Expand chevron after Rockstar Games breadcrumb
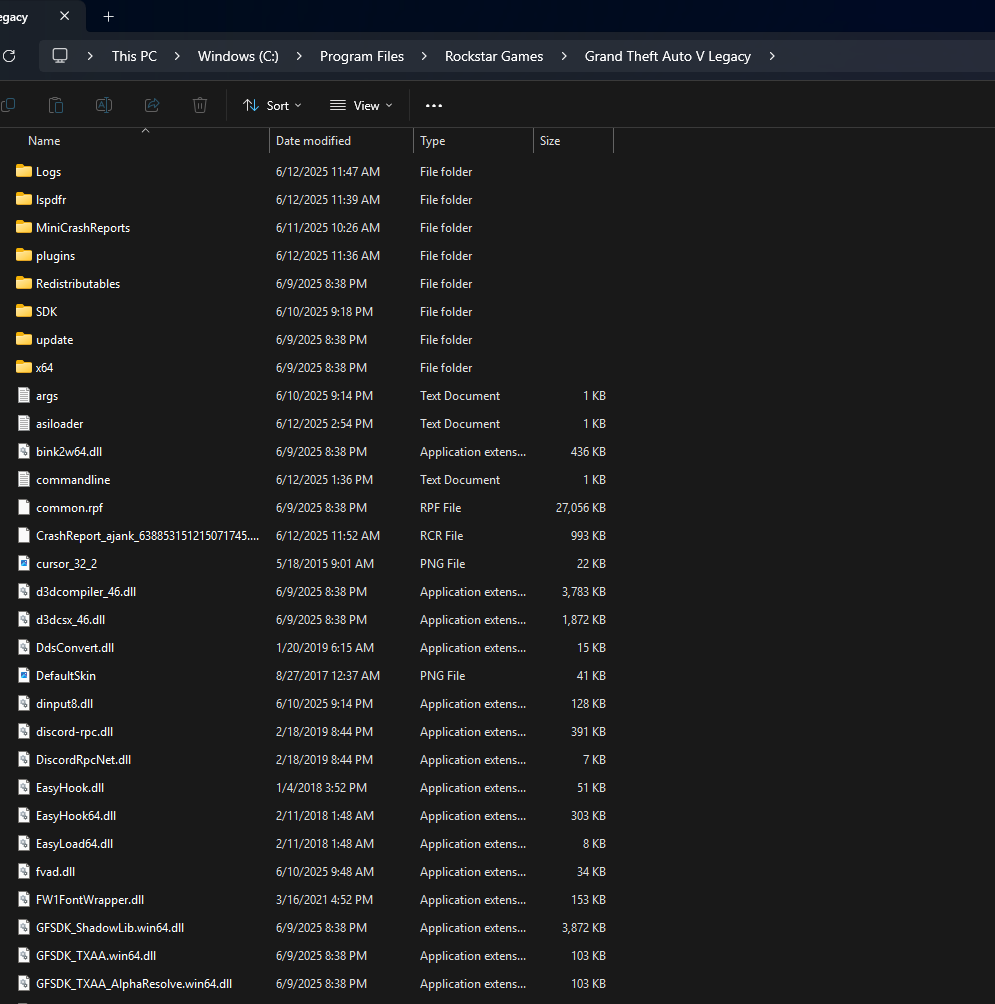This screenshot has width=995, height=1004. coord(564,56)
